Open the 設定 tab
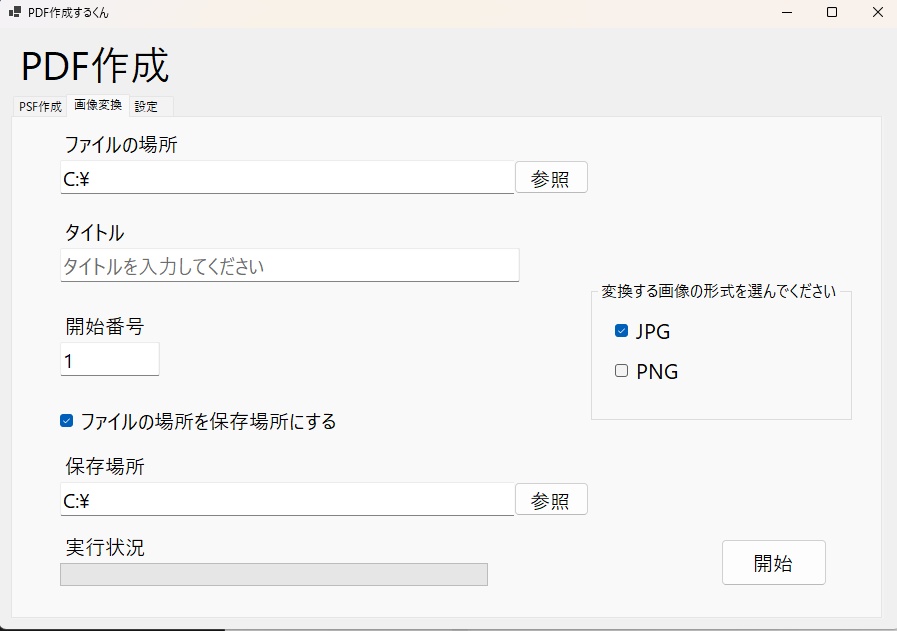This screenshot has width=897, height=631. [x=147, y=106]
